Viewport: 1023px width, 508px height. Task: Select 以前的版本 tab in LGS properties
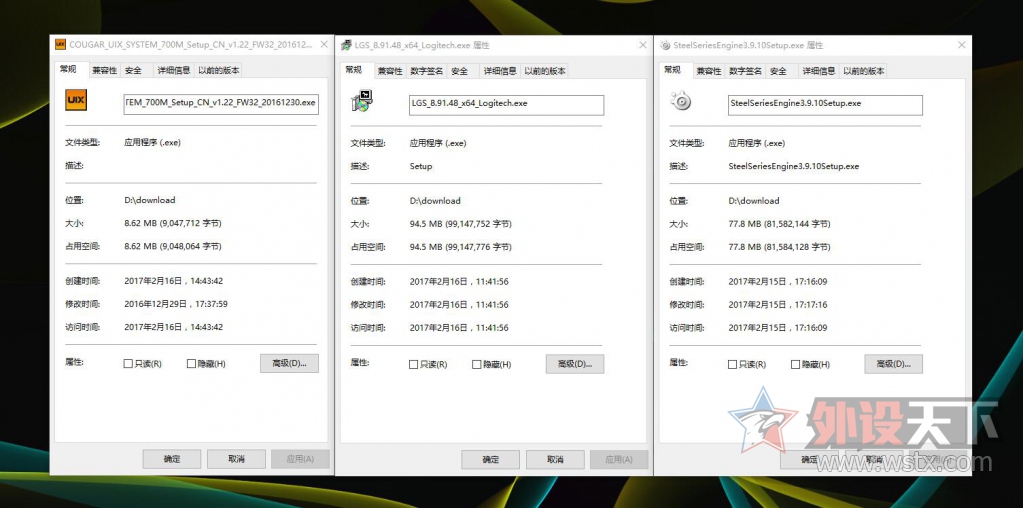click(x=543, y=71)
